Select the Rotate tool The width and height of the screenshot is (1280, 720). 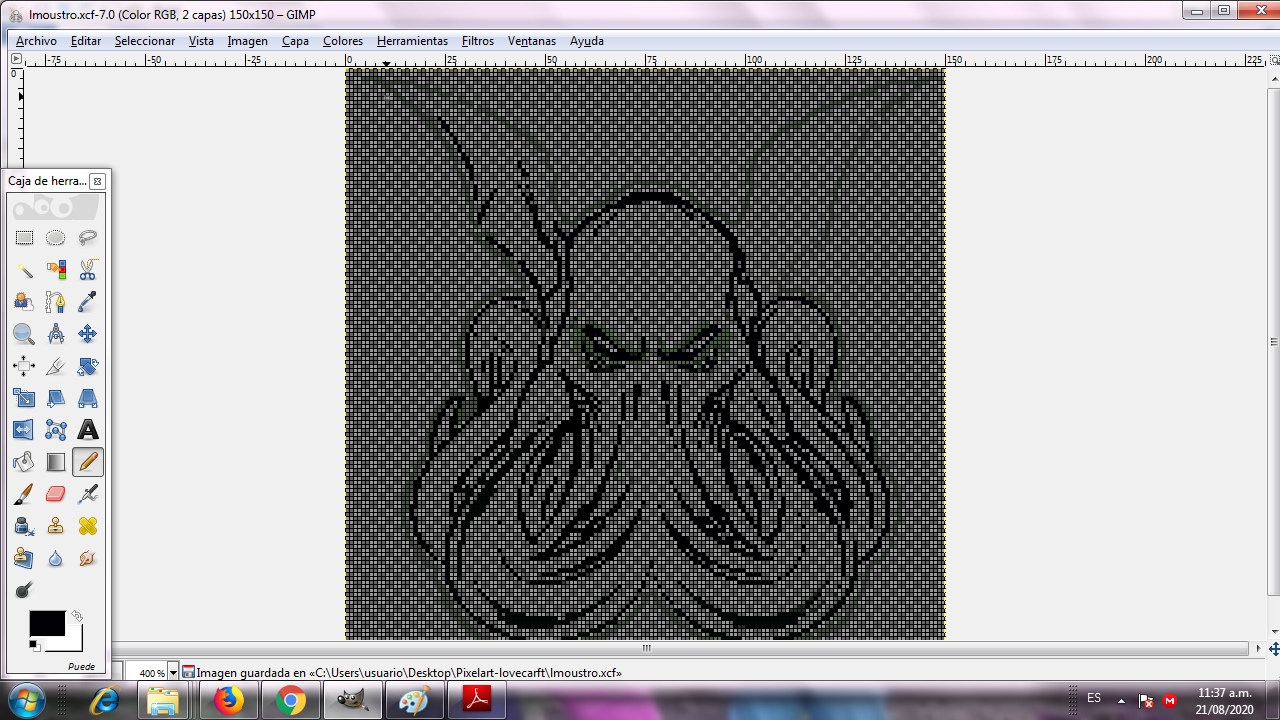pos(88,366)
